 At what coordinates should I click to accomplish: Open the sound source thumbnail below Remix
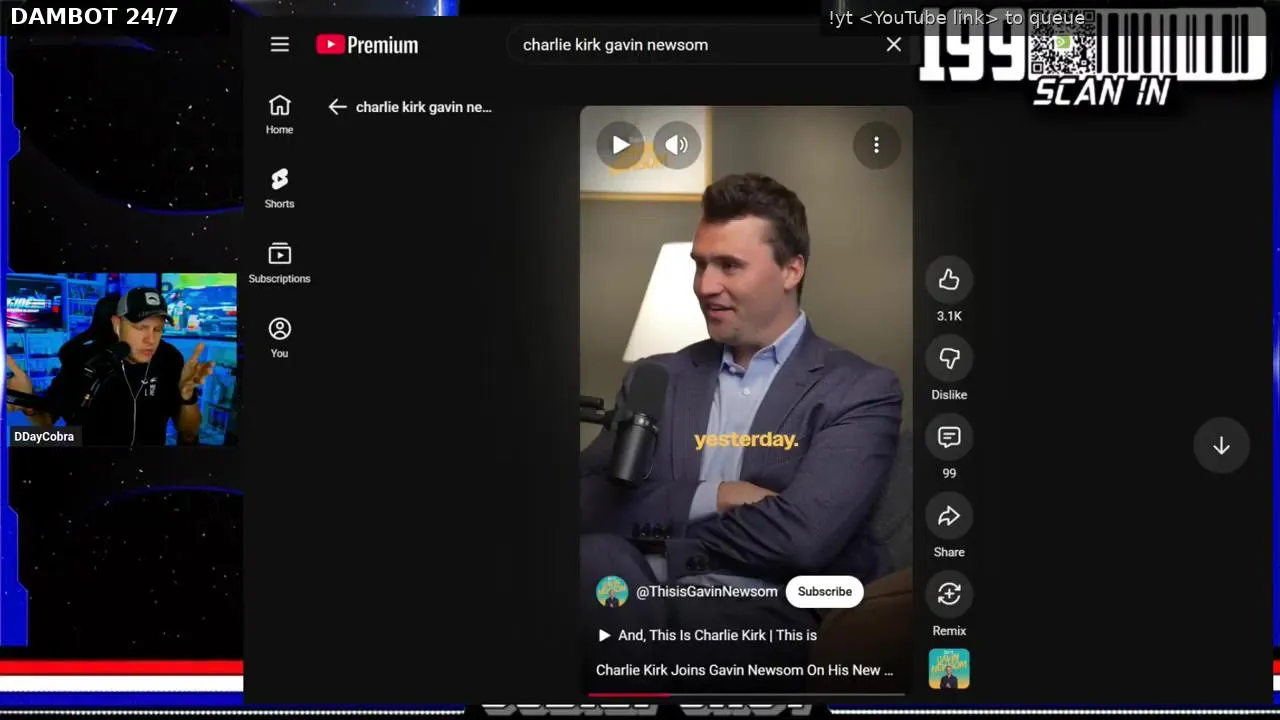click(x=949, y=669)
